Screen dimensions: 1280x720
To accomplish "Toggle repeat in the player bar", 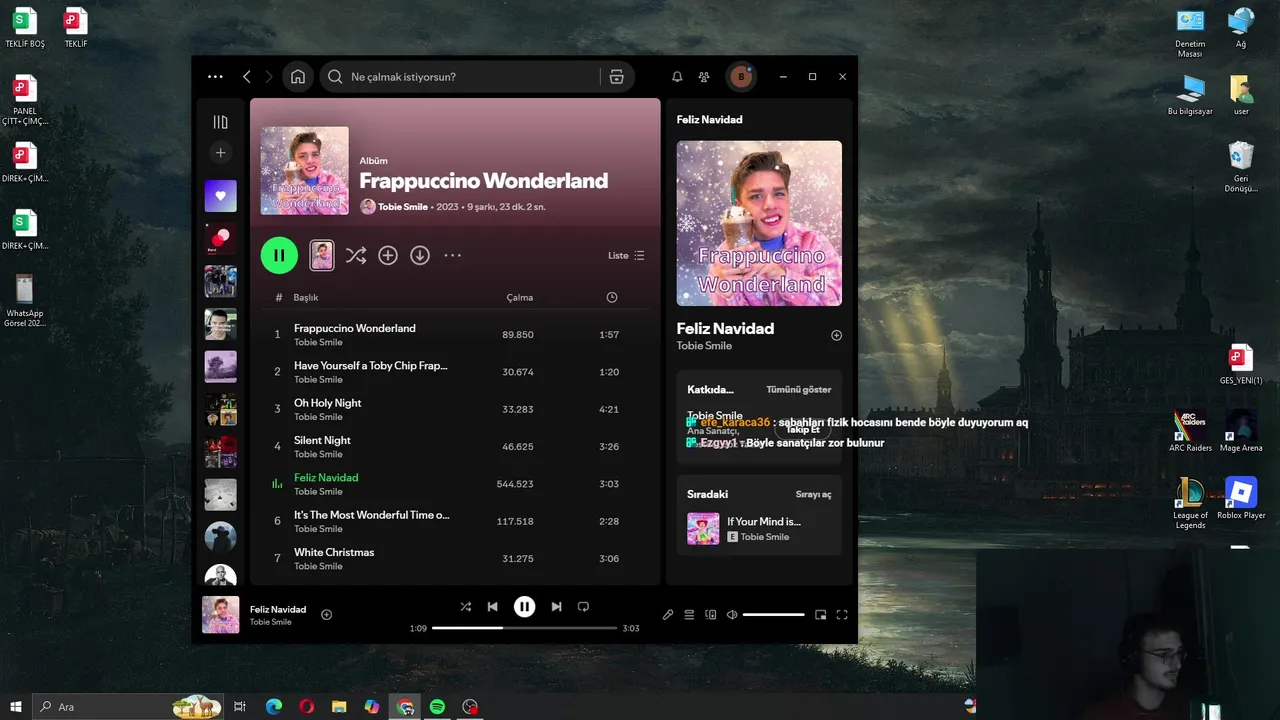I will point(584,606).
